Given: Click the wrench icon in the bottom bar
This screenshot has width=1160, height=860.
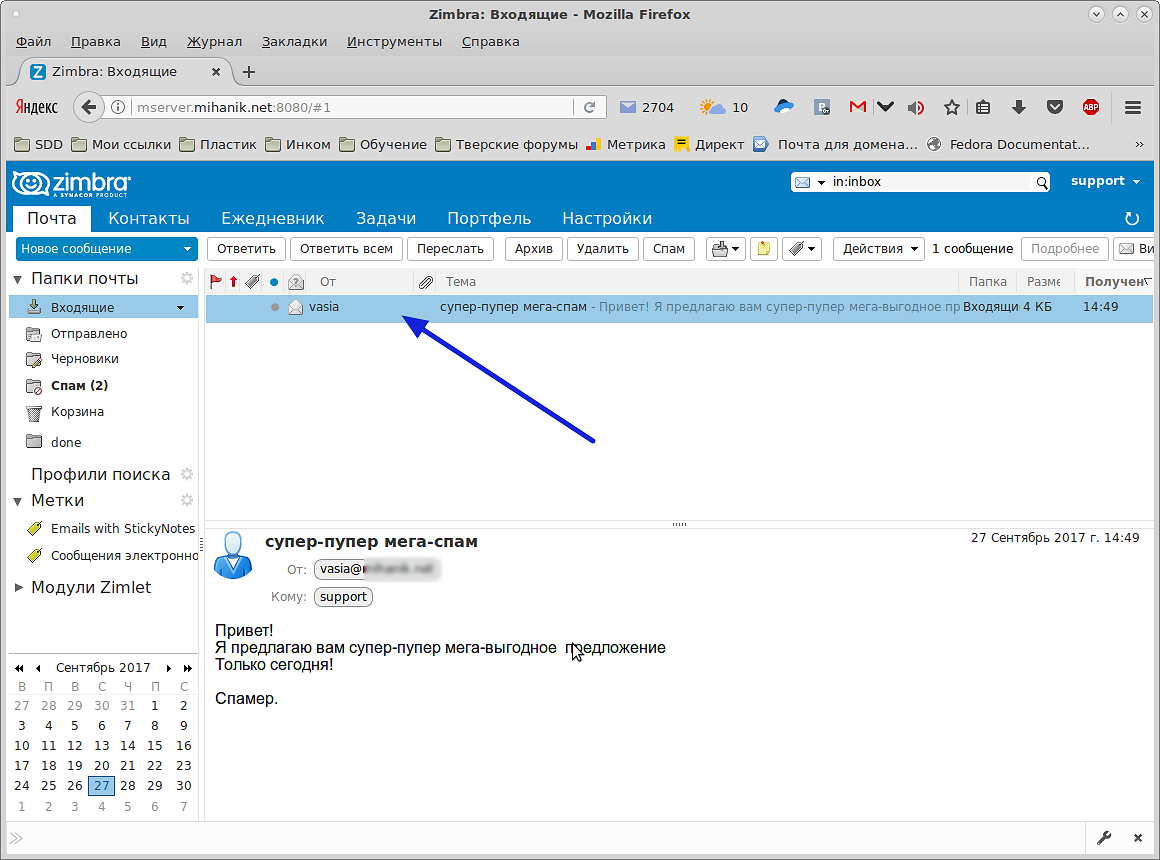Looking at the screenshot, I should click(1104, 838).
